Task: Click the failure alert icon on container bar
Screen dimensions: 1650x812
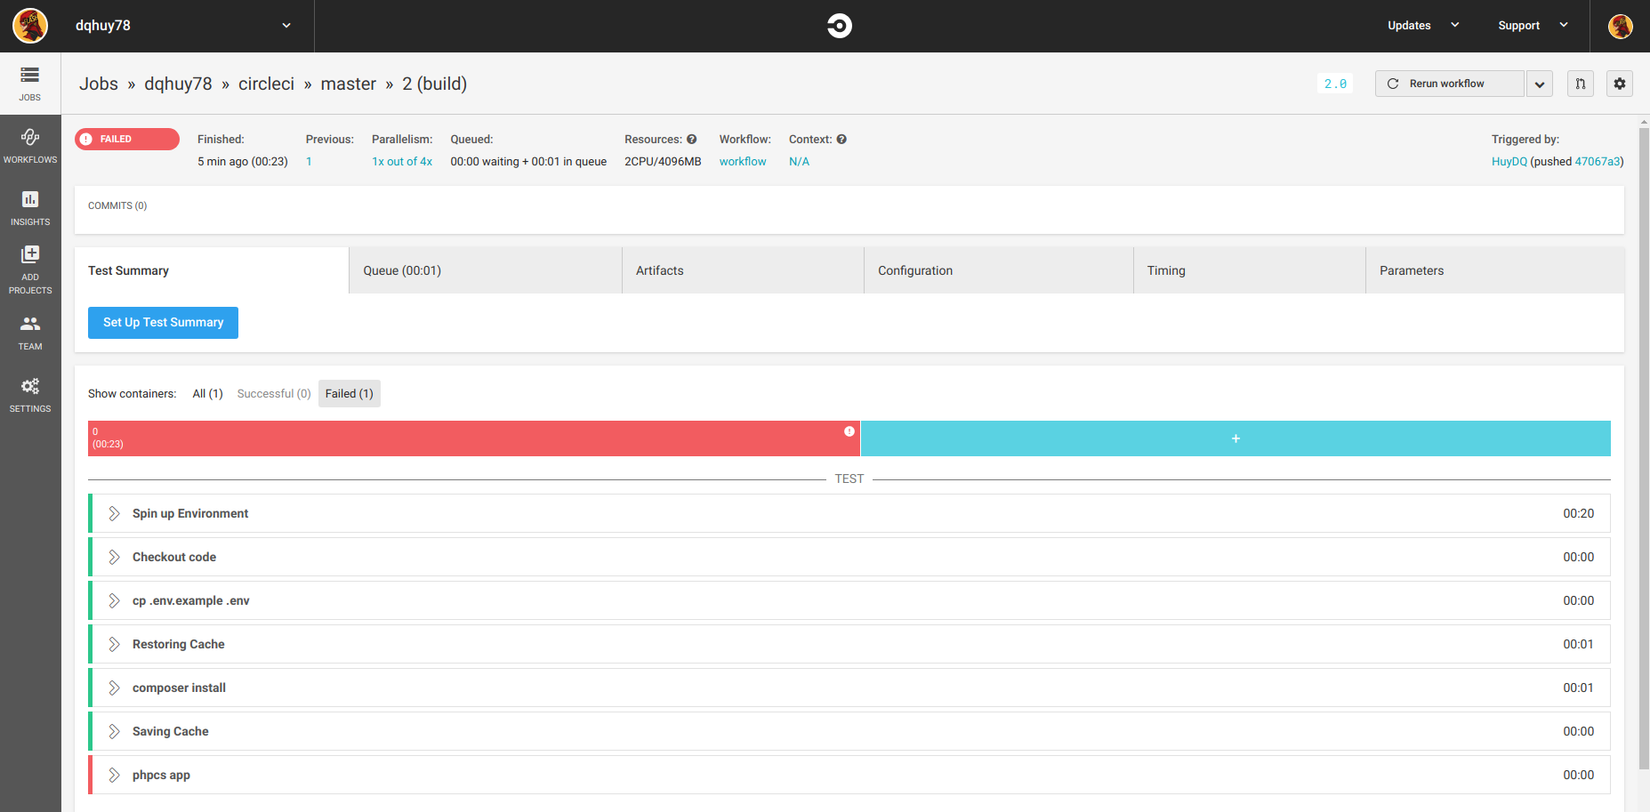Action: (849, 431)
